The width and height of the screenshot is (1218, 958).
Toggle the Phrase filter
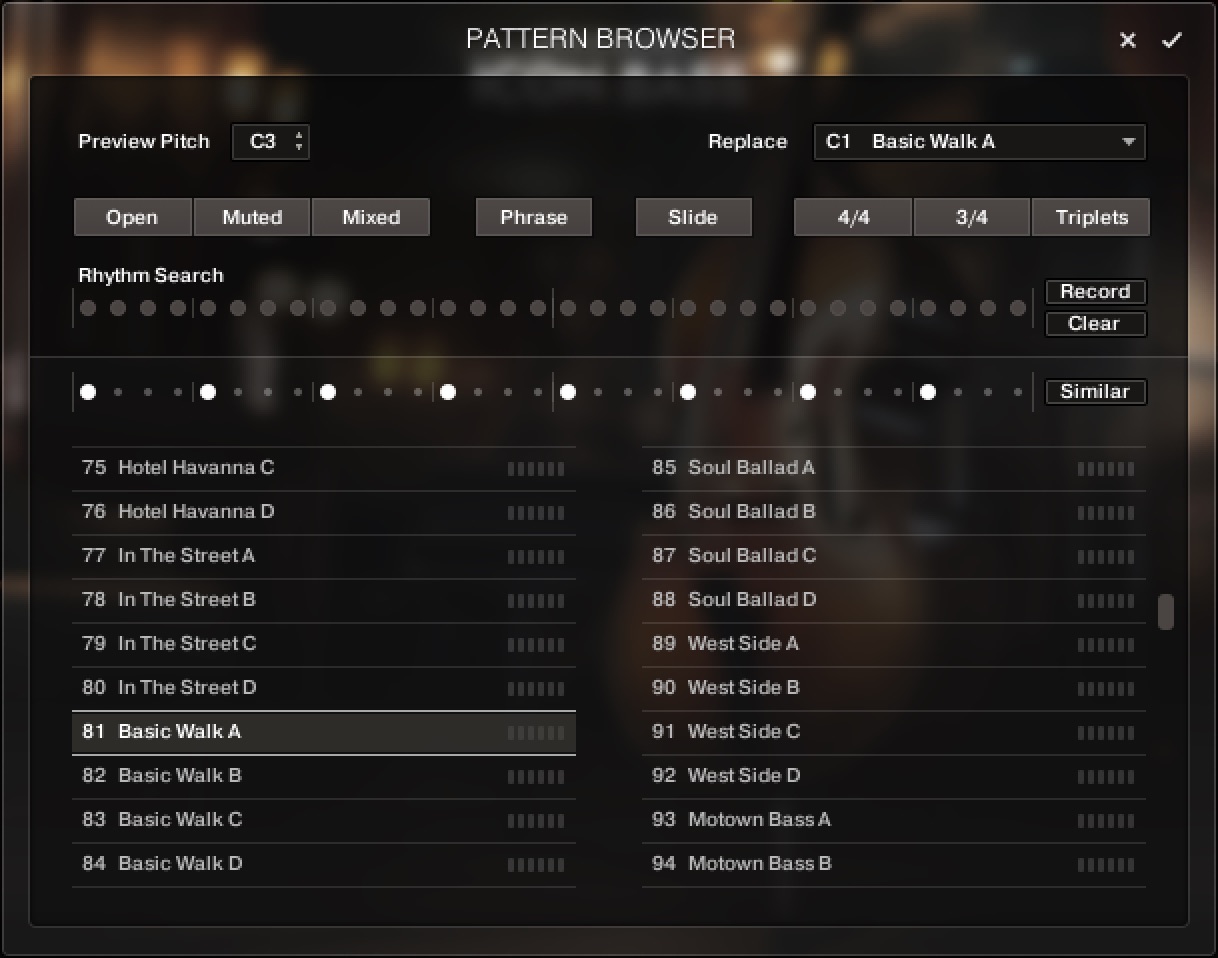coord(533,217)
